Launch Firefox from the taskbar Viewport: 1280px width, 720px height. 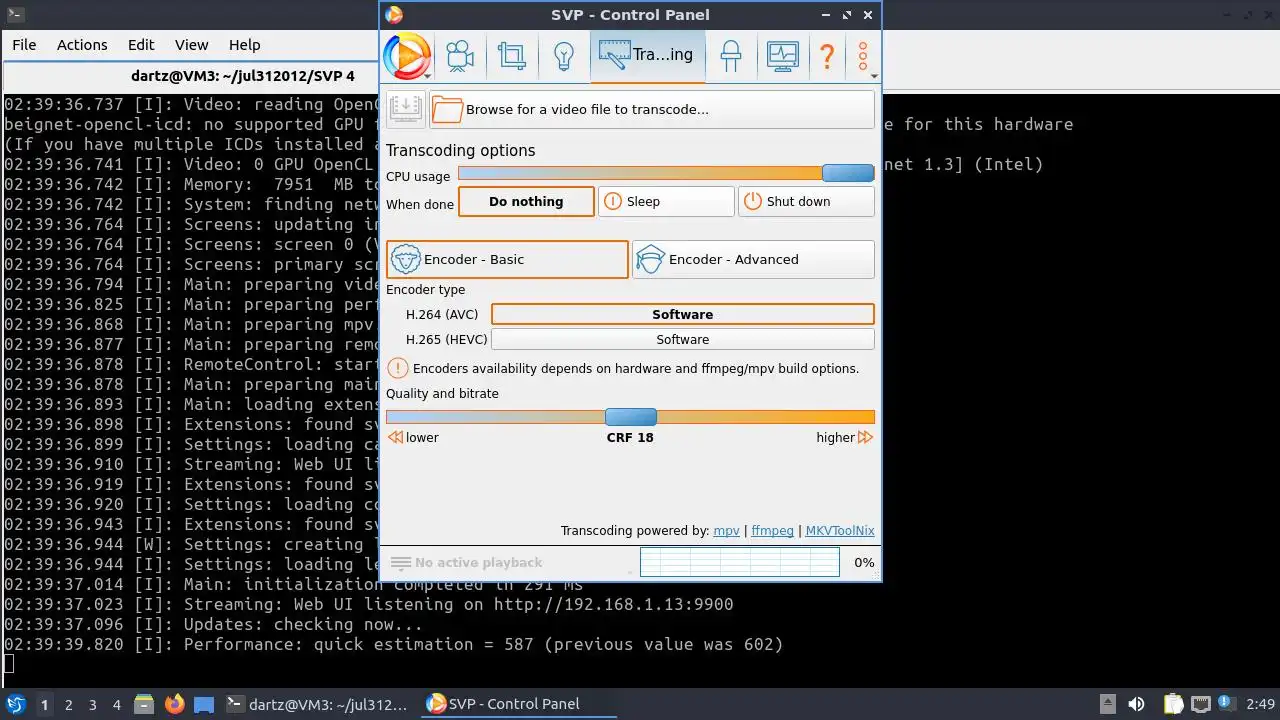(175, 704)
